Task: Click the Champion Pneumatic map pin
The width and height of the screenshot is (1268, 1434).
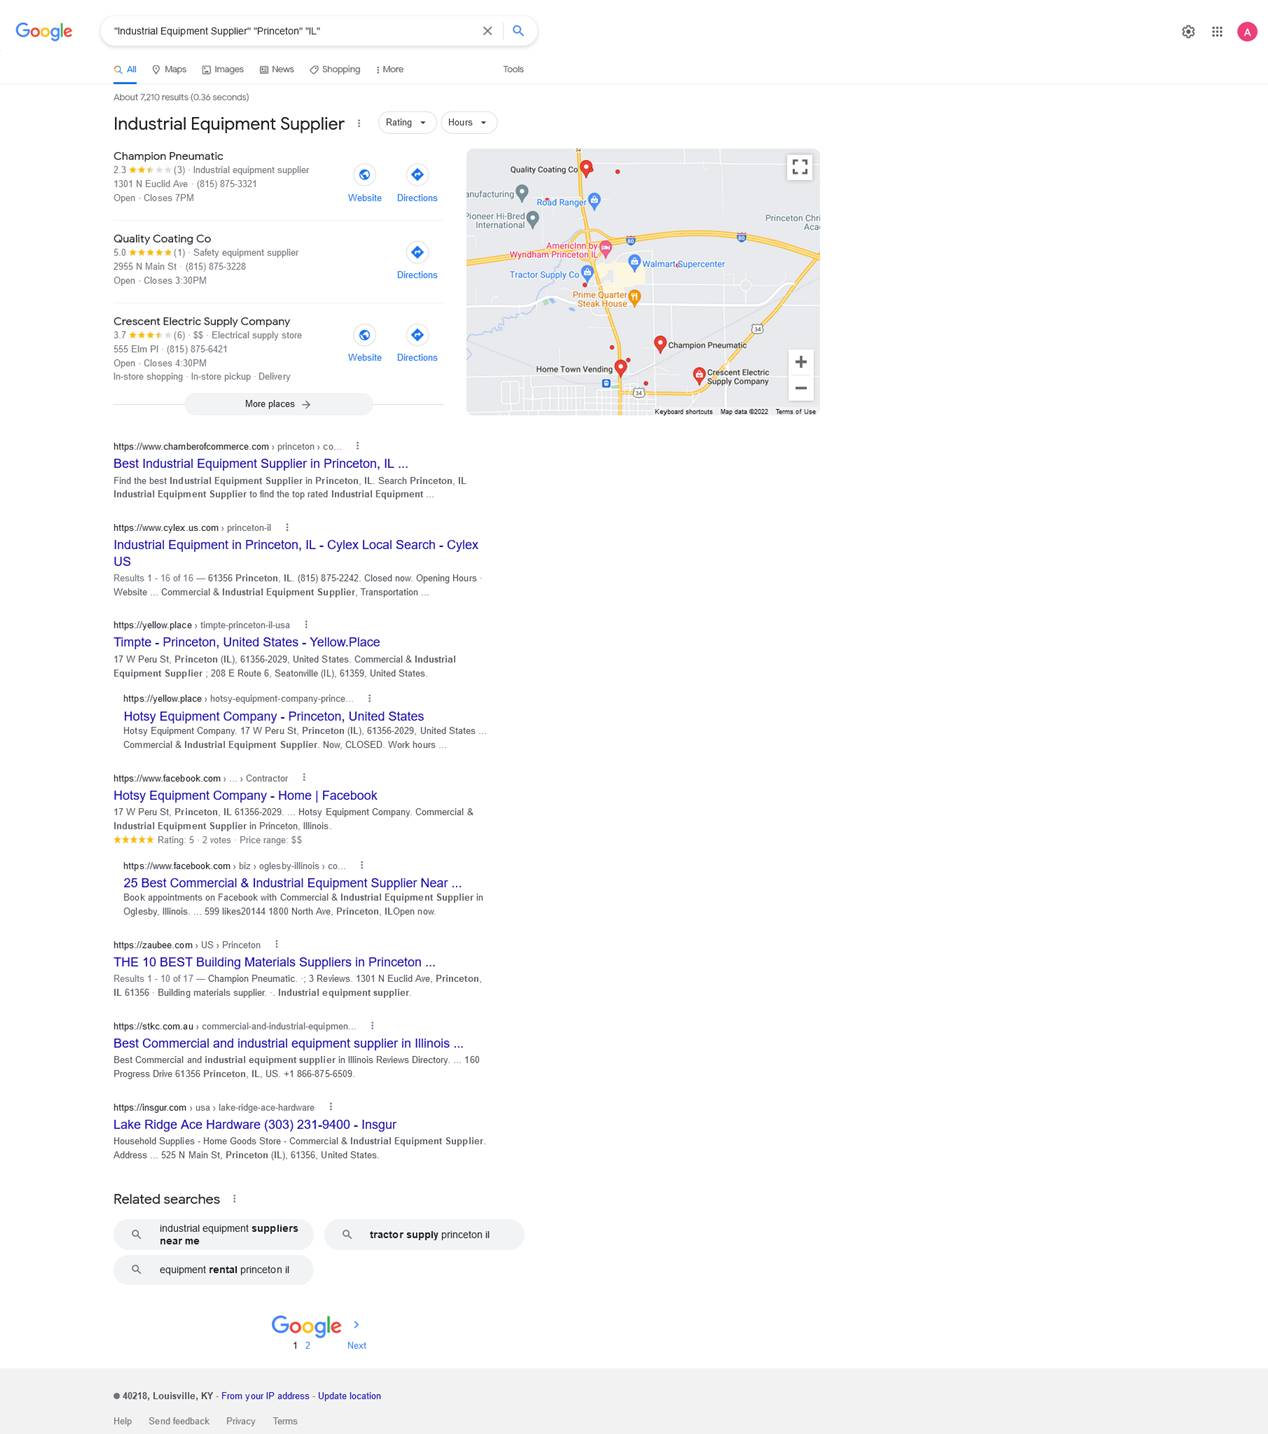Action: click(x=660, y=344)
